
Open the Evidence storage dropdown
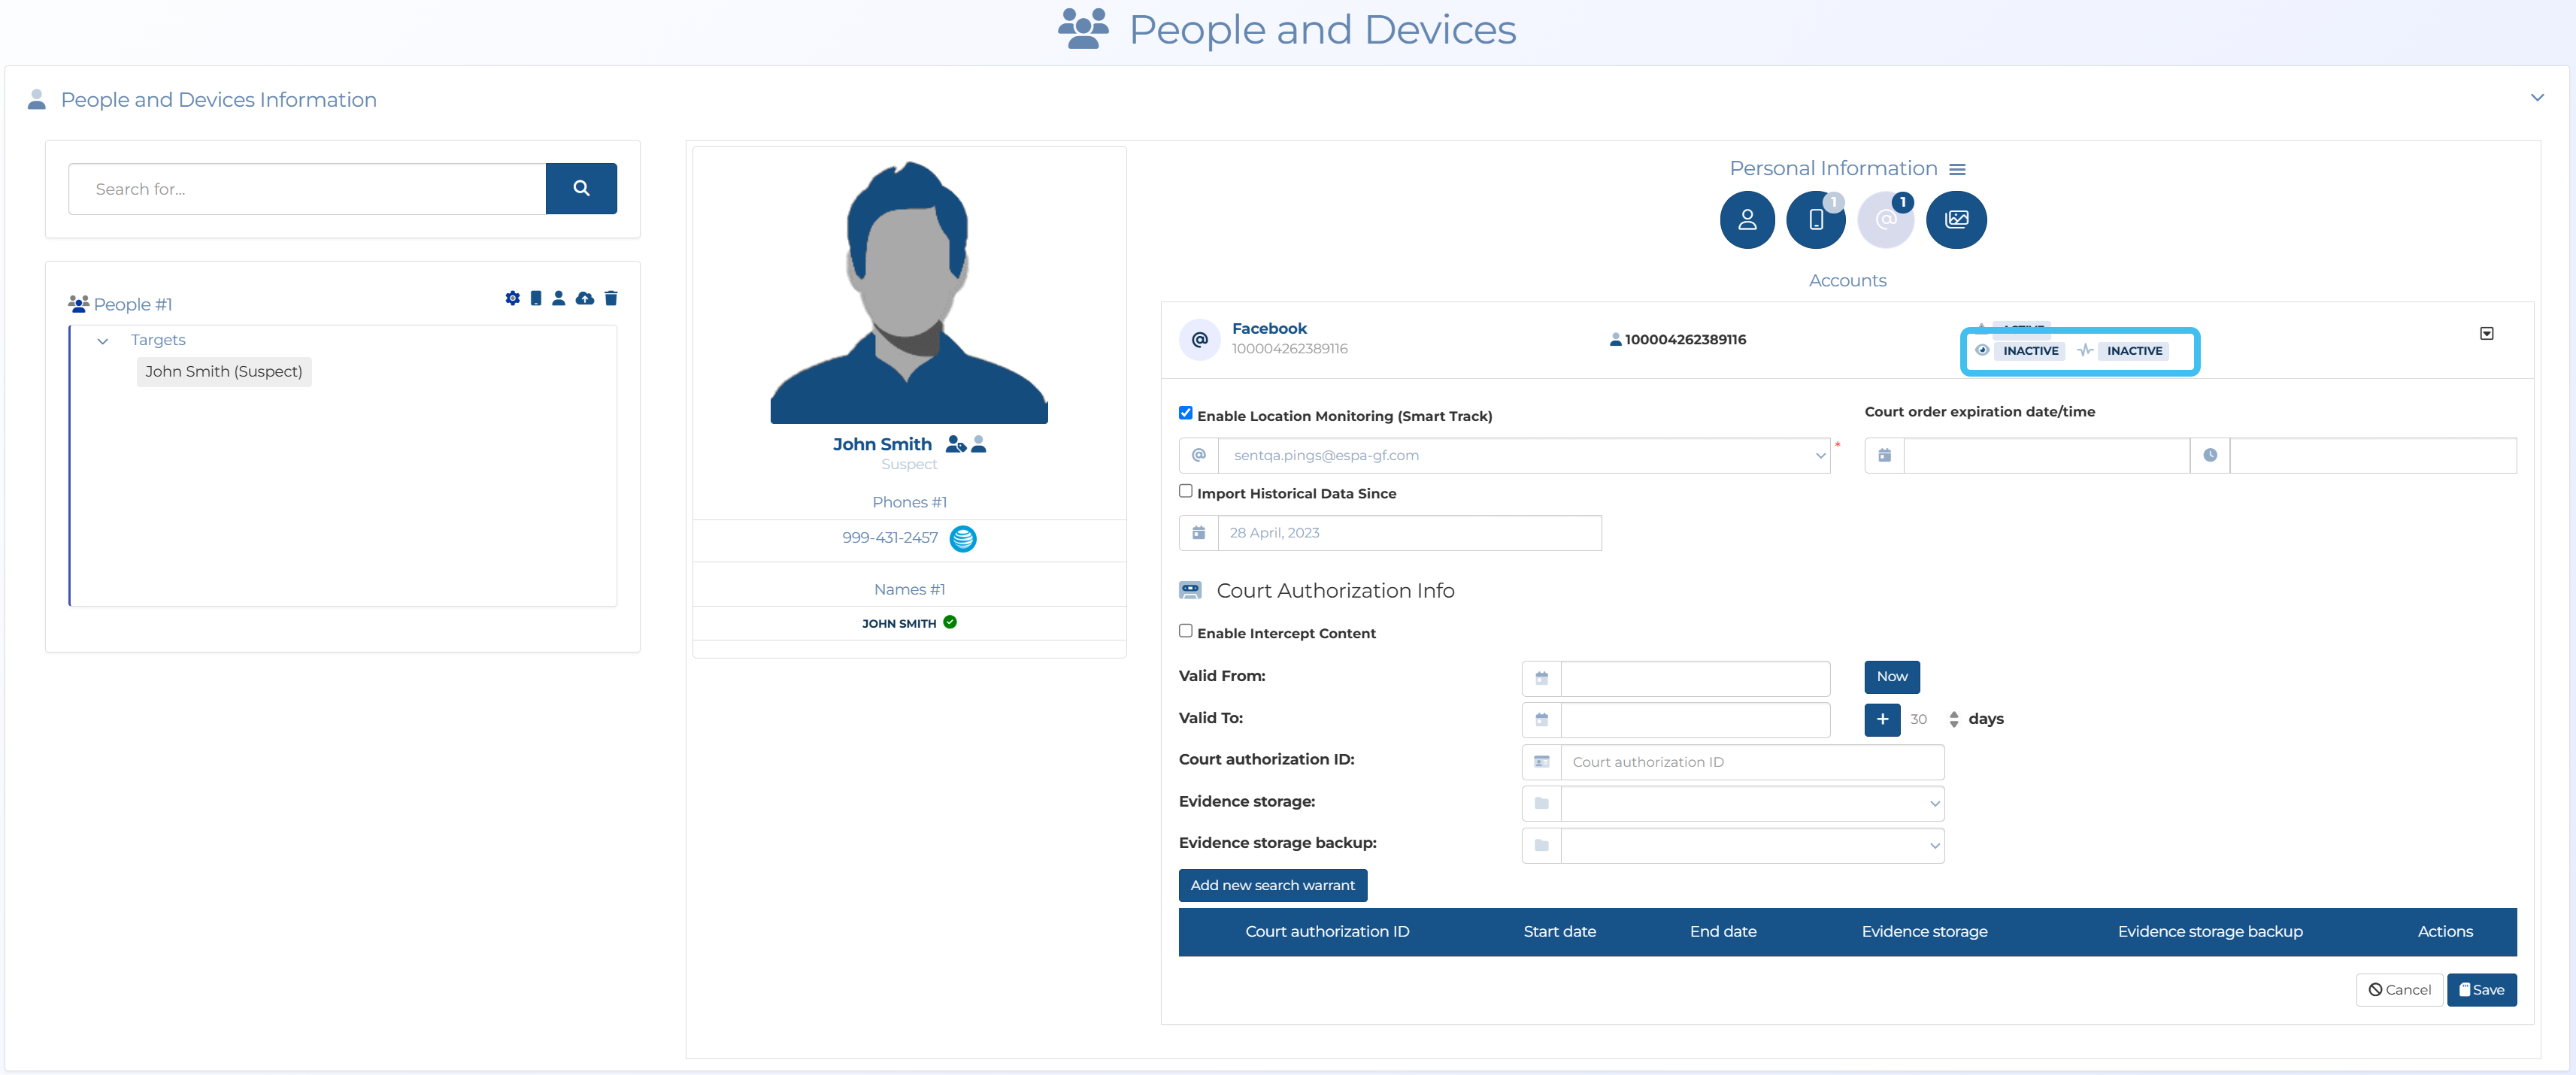pyautogui.click(x=1751, y=803)
